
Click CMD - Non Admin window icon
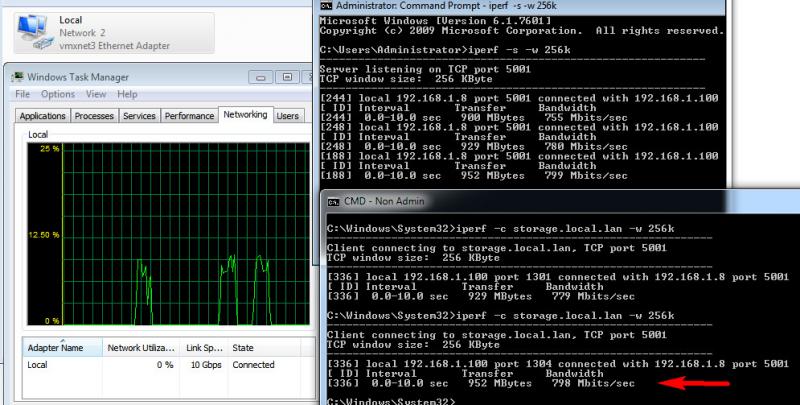pos(333,201)
